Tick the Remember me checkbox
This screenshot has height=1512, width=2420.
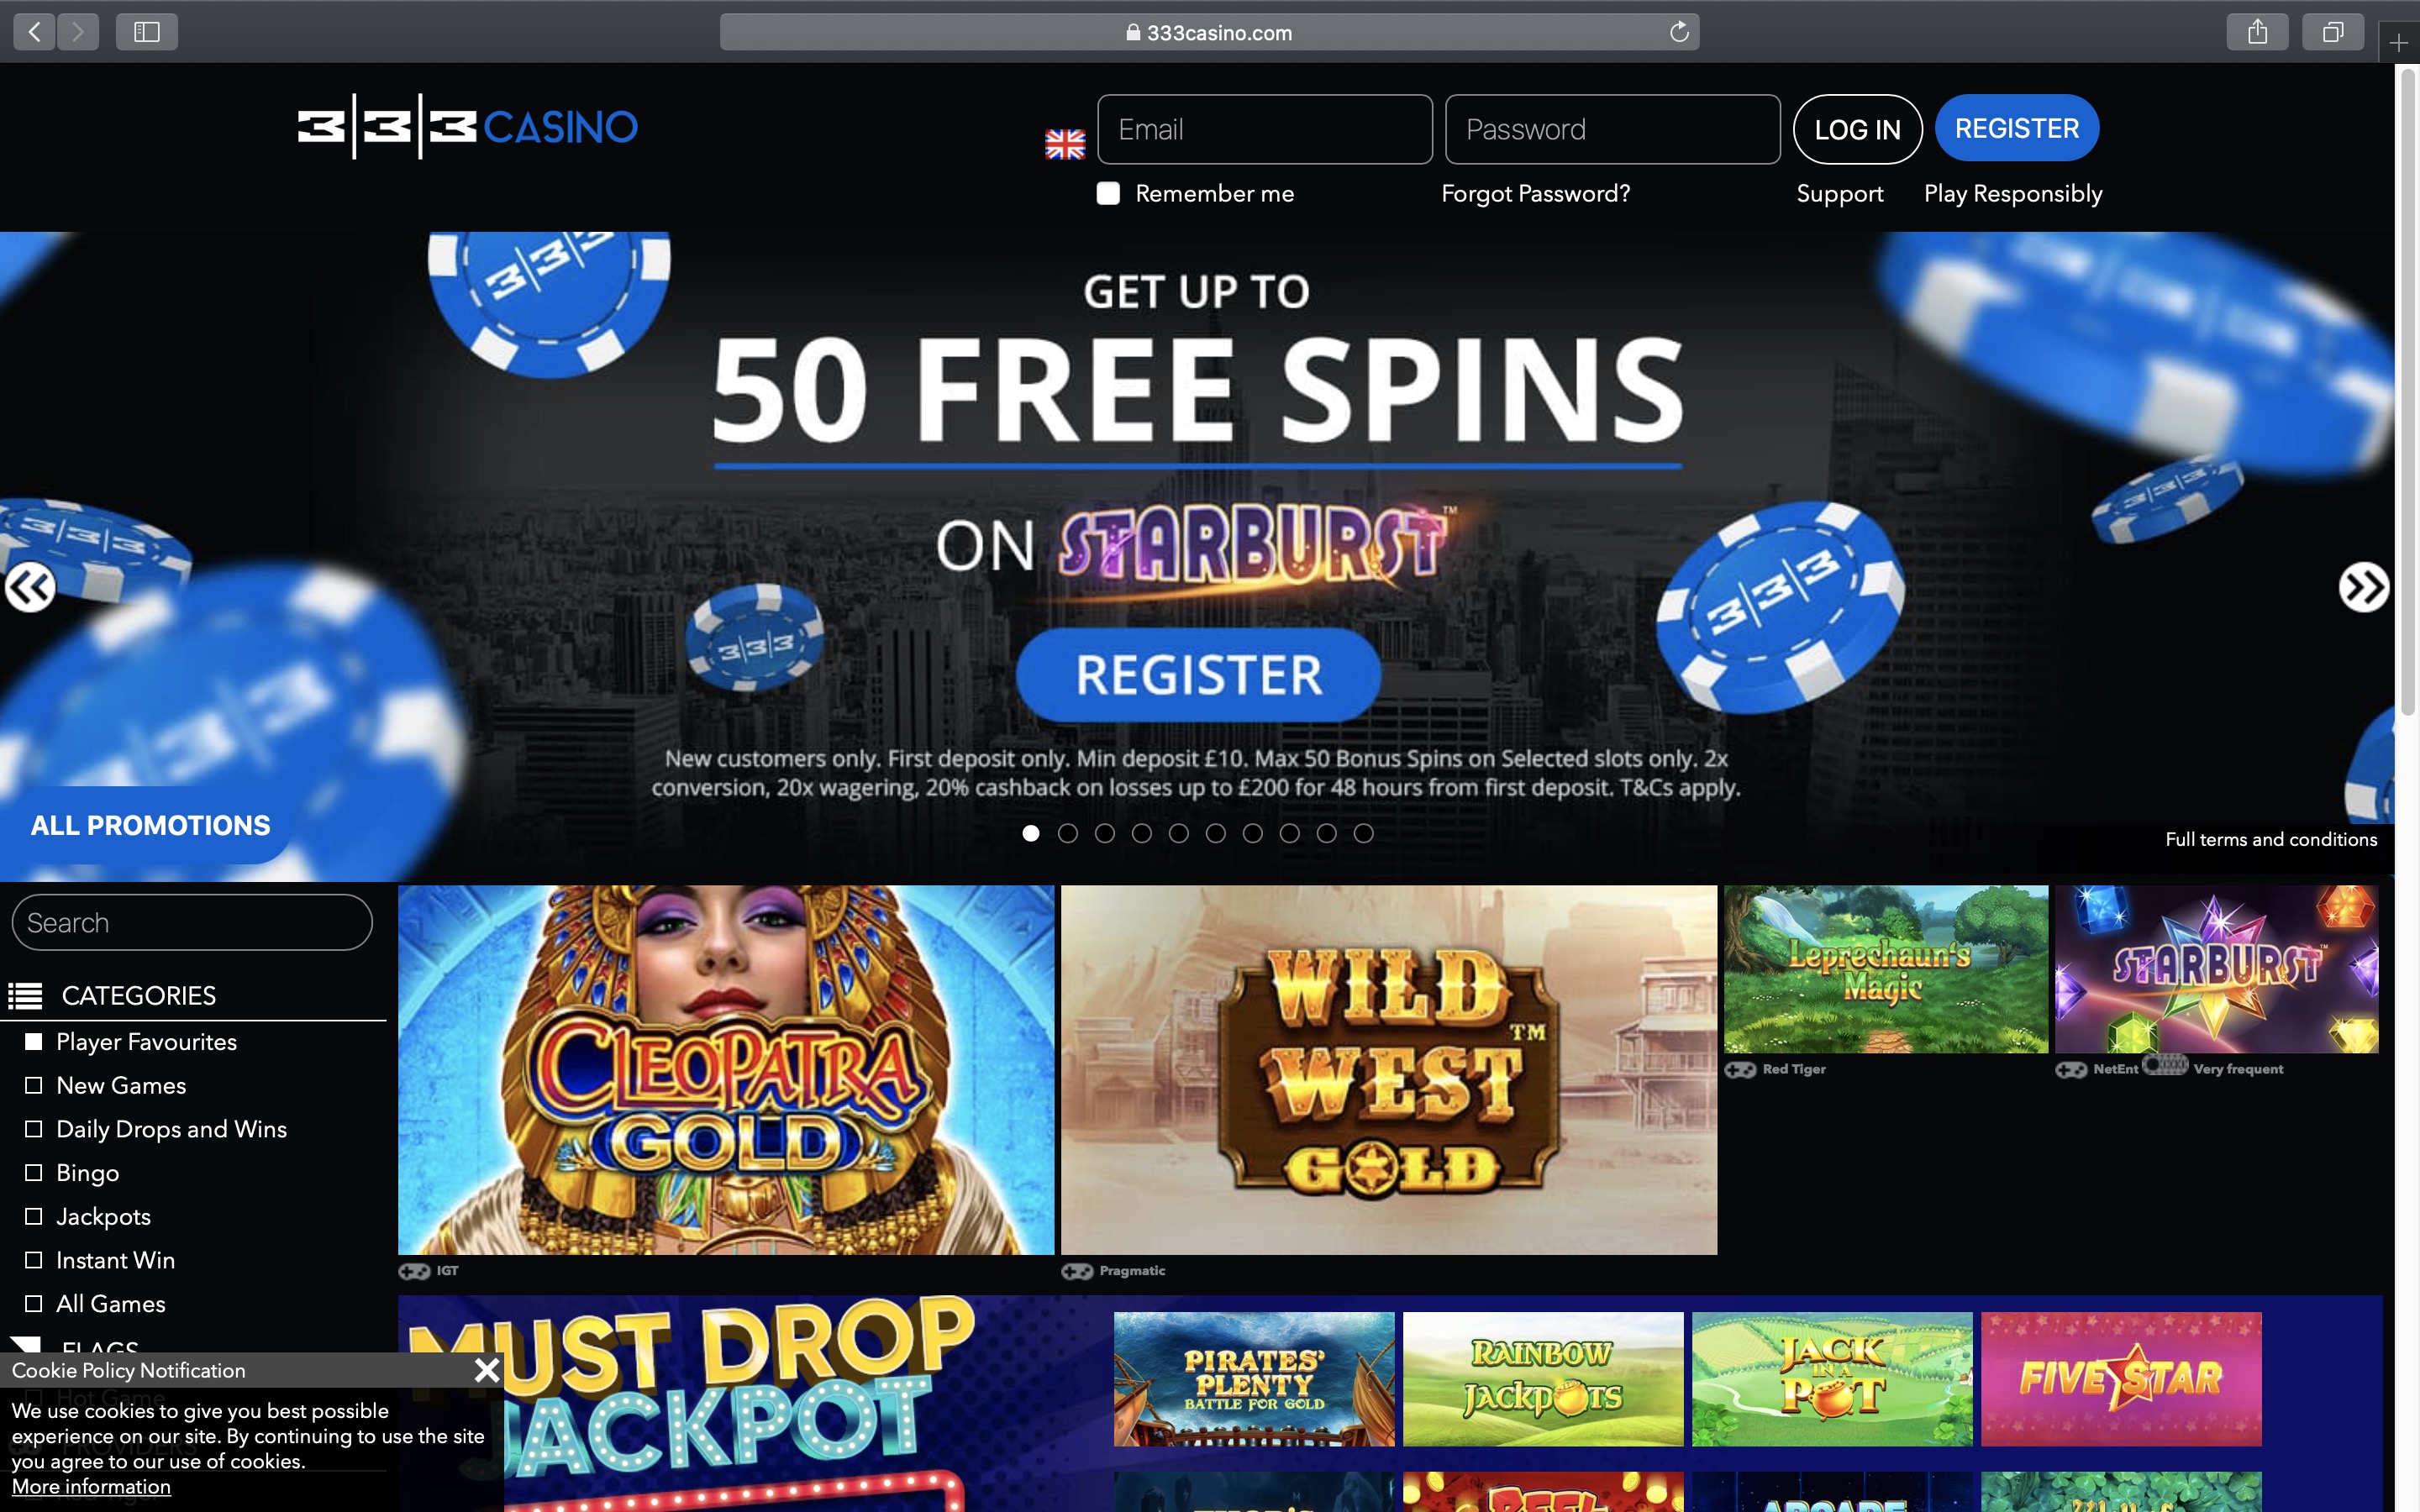[x=1108, y=193]
